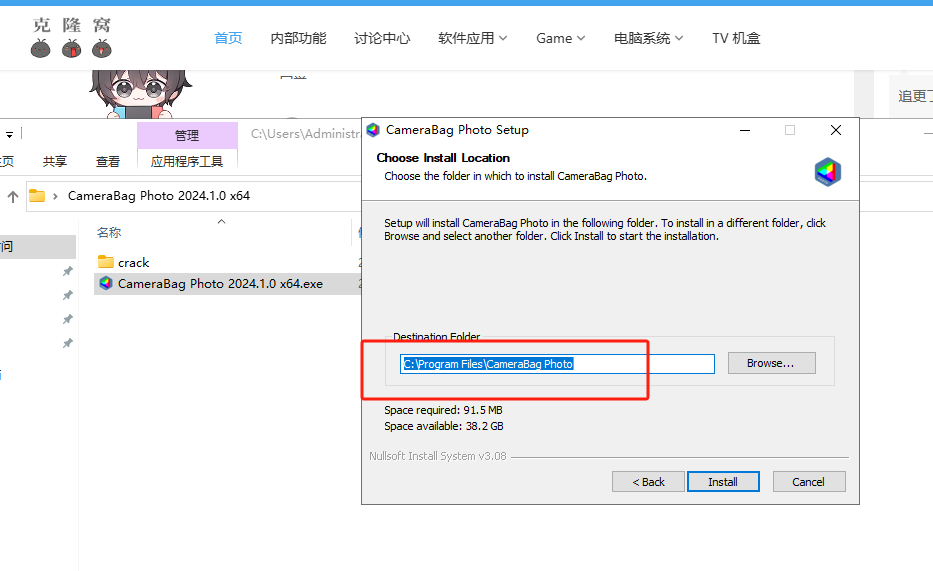Click the first pin icon in the sidebar
The width and height of the screenshot is (933, 571).
[68, 271]
